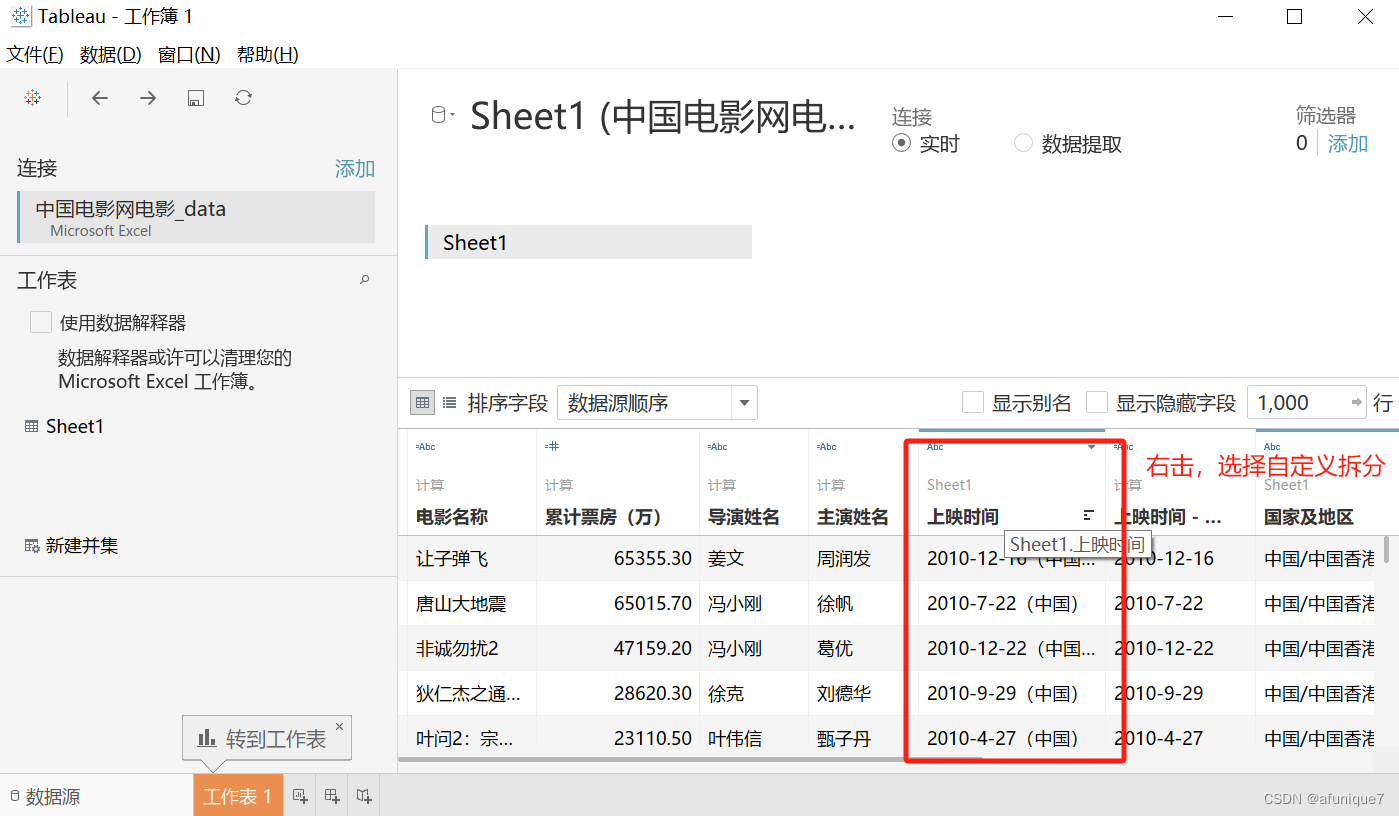Save the workbook with the disk icon
The height and width of the screenshot is (816, 1399).
click(x=196, y=98)
